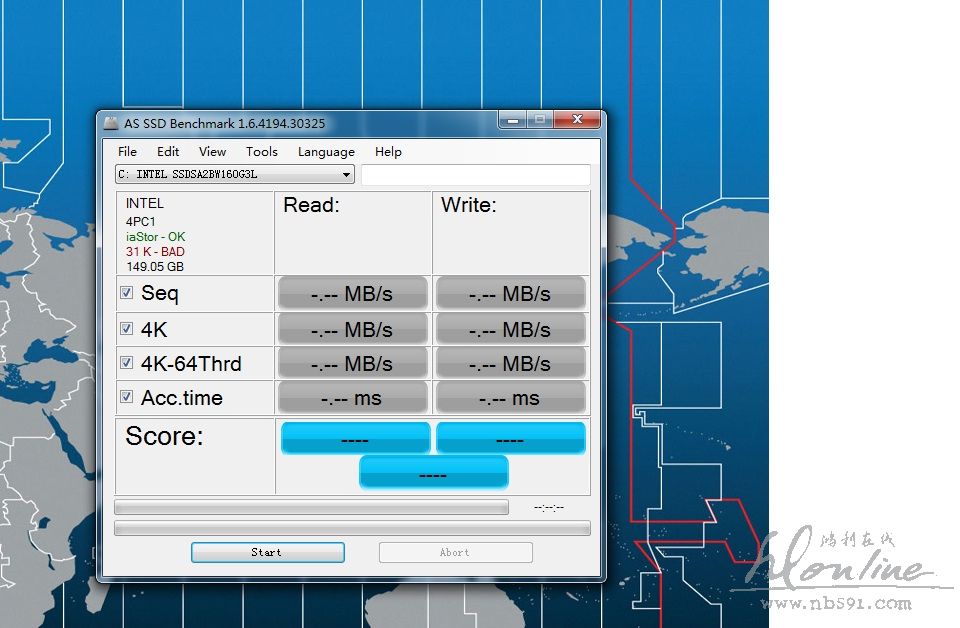This screenshot has height=628, width=960.
Task: Click the upper benchmark progress bar
Action: (311, 507)
